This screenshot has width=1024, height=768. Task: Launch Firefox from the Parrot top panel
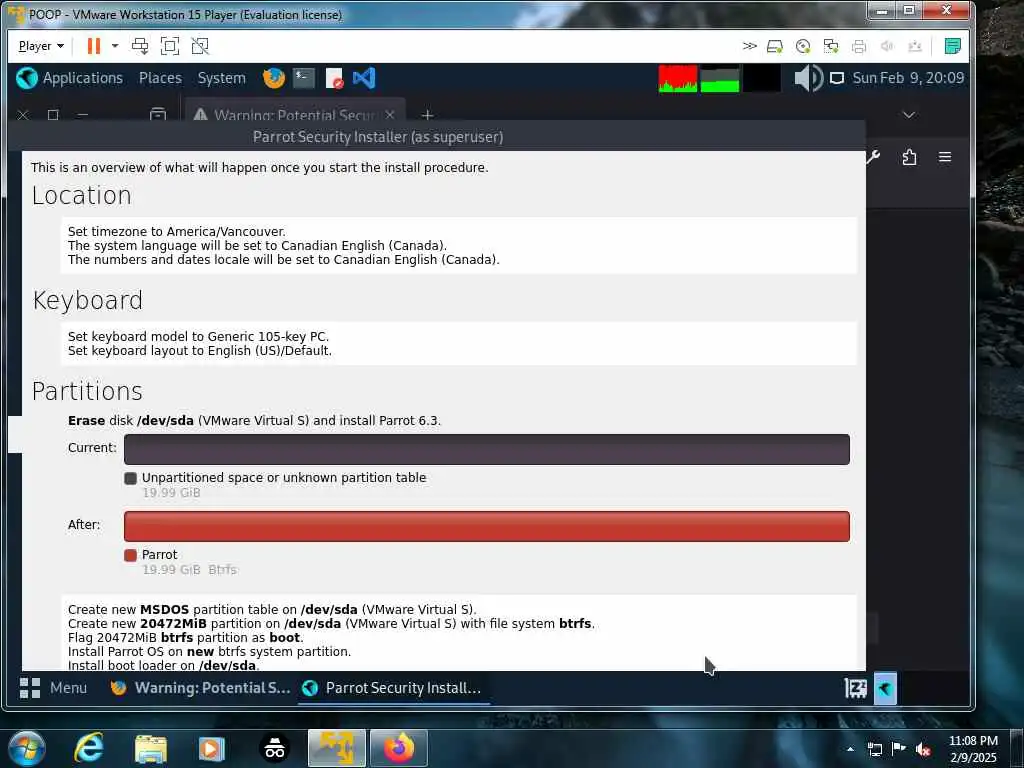[x=274, y=78]
